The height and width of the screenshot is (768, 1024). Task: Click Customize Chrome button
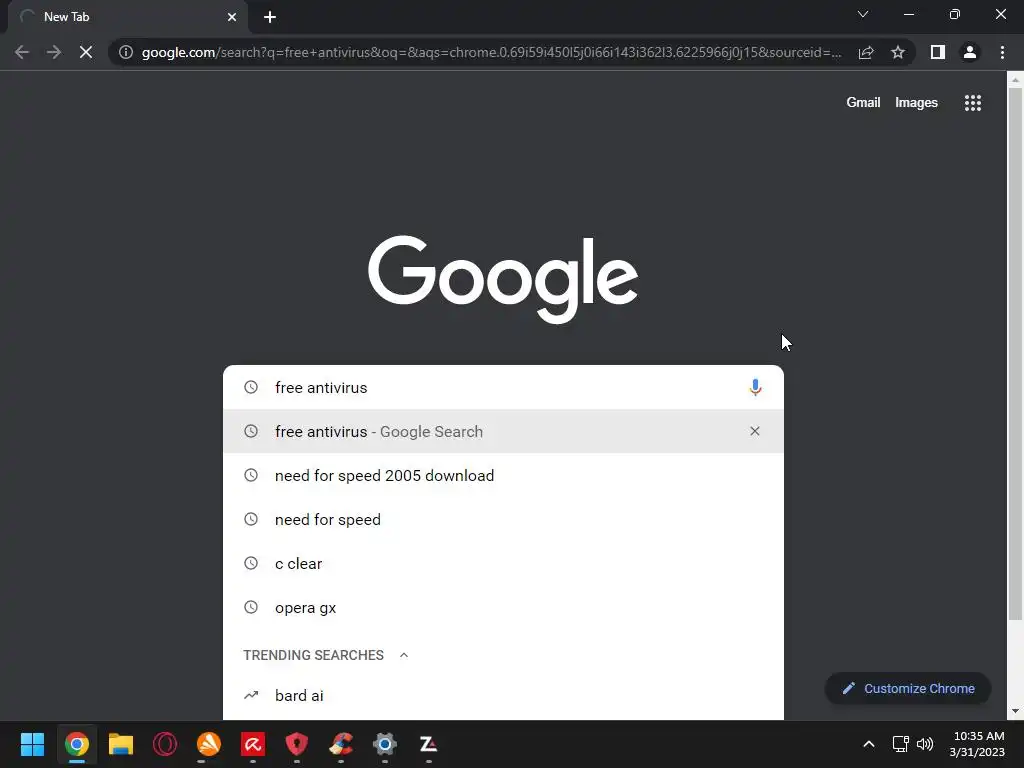[908, 688]
